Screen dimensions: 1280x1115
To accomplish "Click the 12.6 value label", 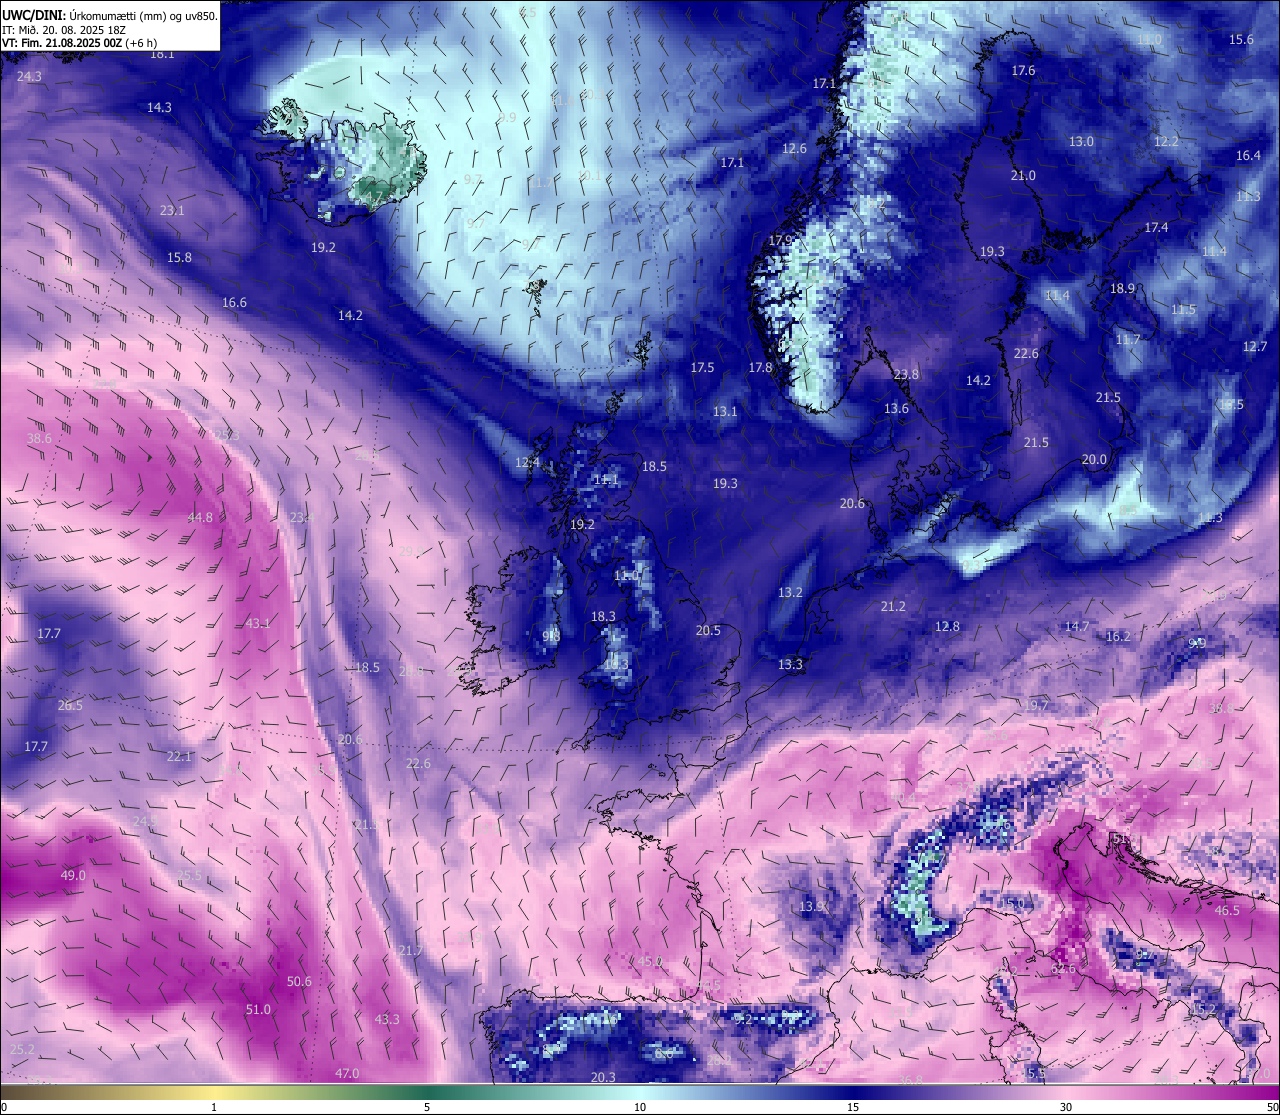I will tap(794, 148).
